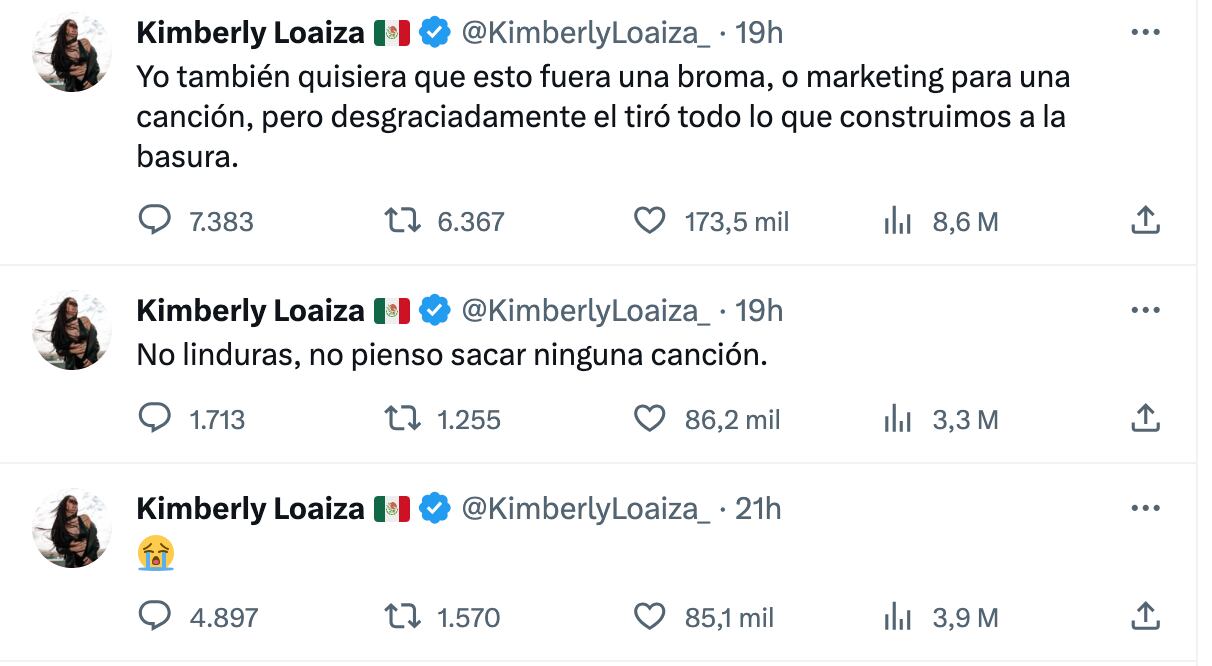The width and height of the screenshot is (1212, 666).
Task: Open the 21h timestamp of the third tweet
Action: [758, 509]
